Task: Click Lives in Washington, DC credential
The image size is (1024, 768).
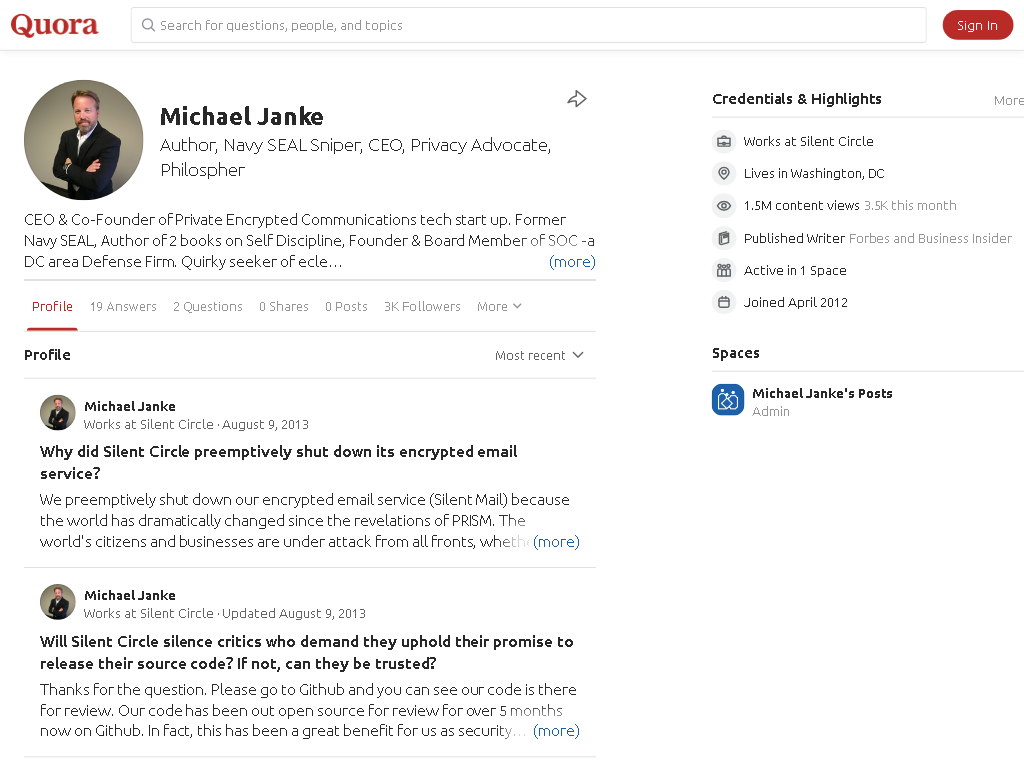Action: (814, 174)
